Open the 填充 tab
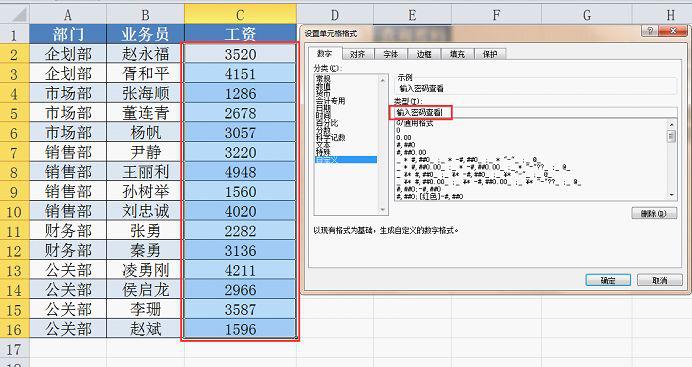Screen dimensions: 692x367 click(457, 54)
